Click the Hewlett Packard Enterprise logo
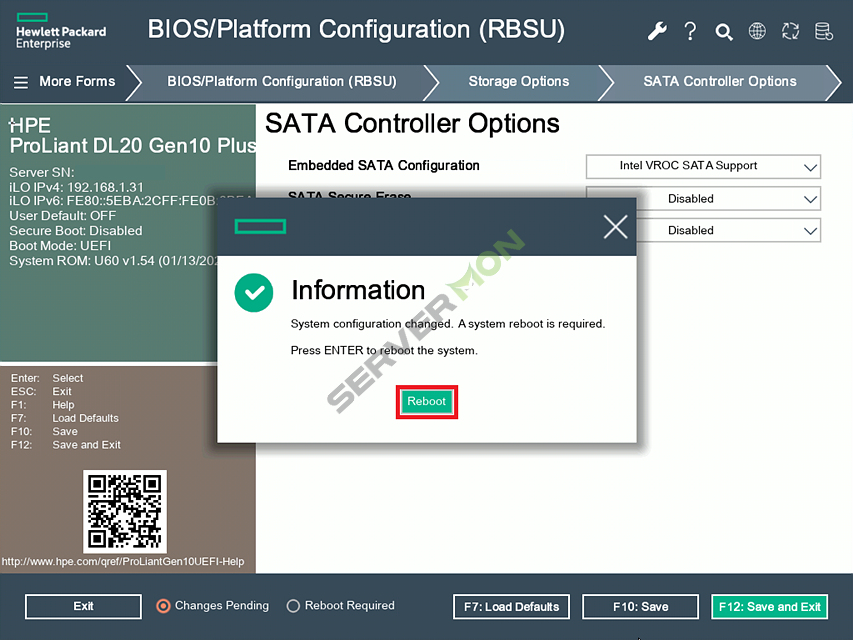Screen dimensions: 853x640 click(60, 32)
